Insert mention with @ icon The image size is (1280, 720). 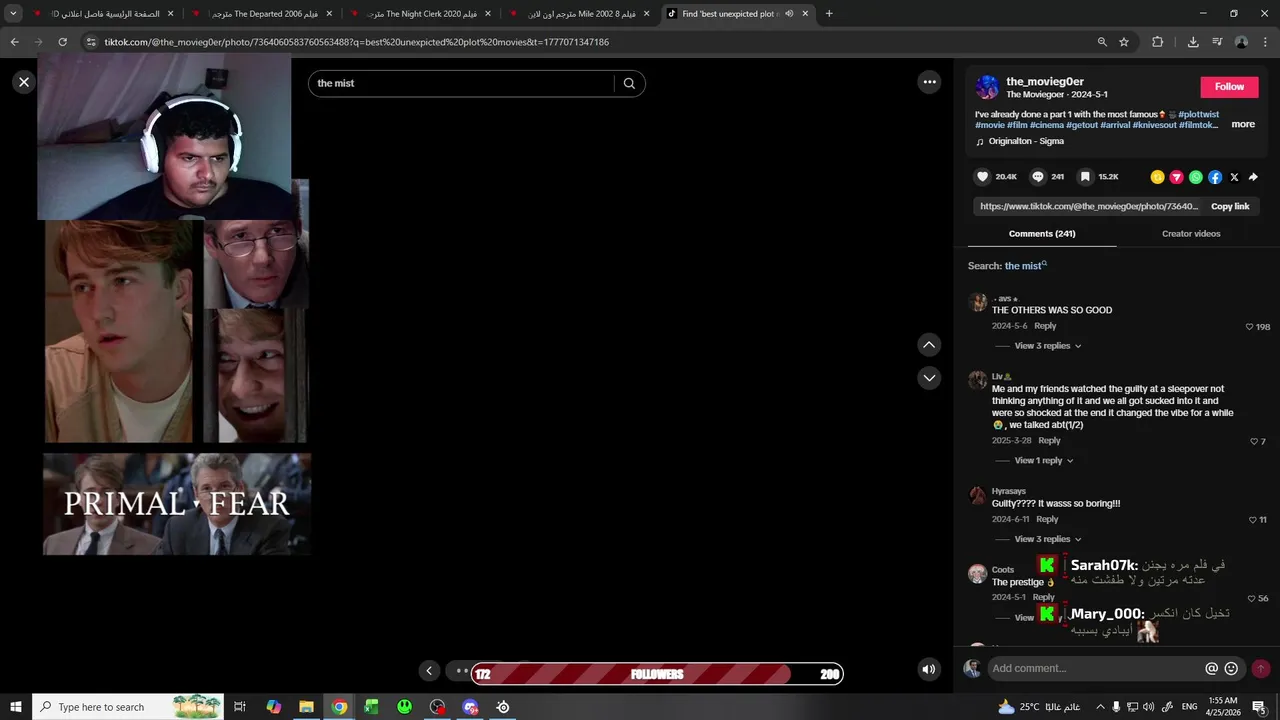coord(1212,668)
